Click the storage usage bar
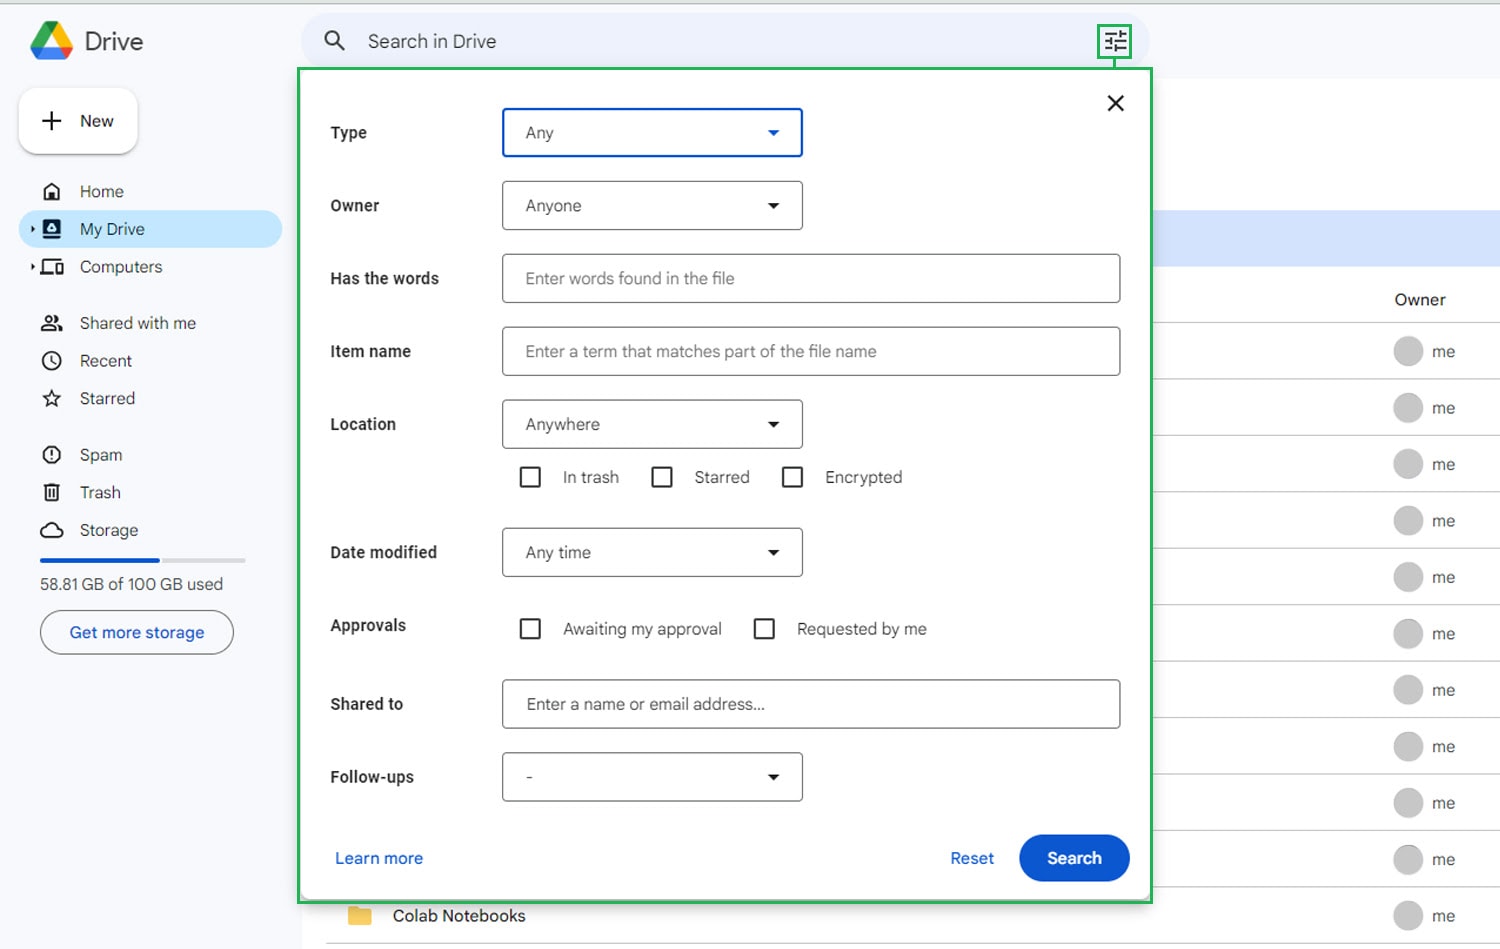The image size is (1500, 949). pyautogui.click(x=140, y=560)
